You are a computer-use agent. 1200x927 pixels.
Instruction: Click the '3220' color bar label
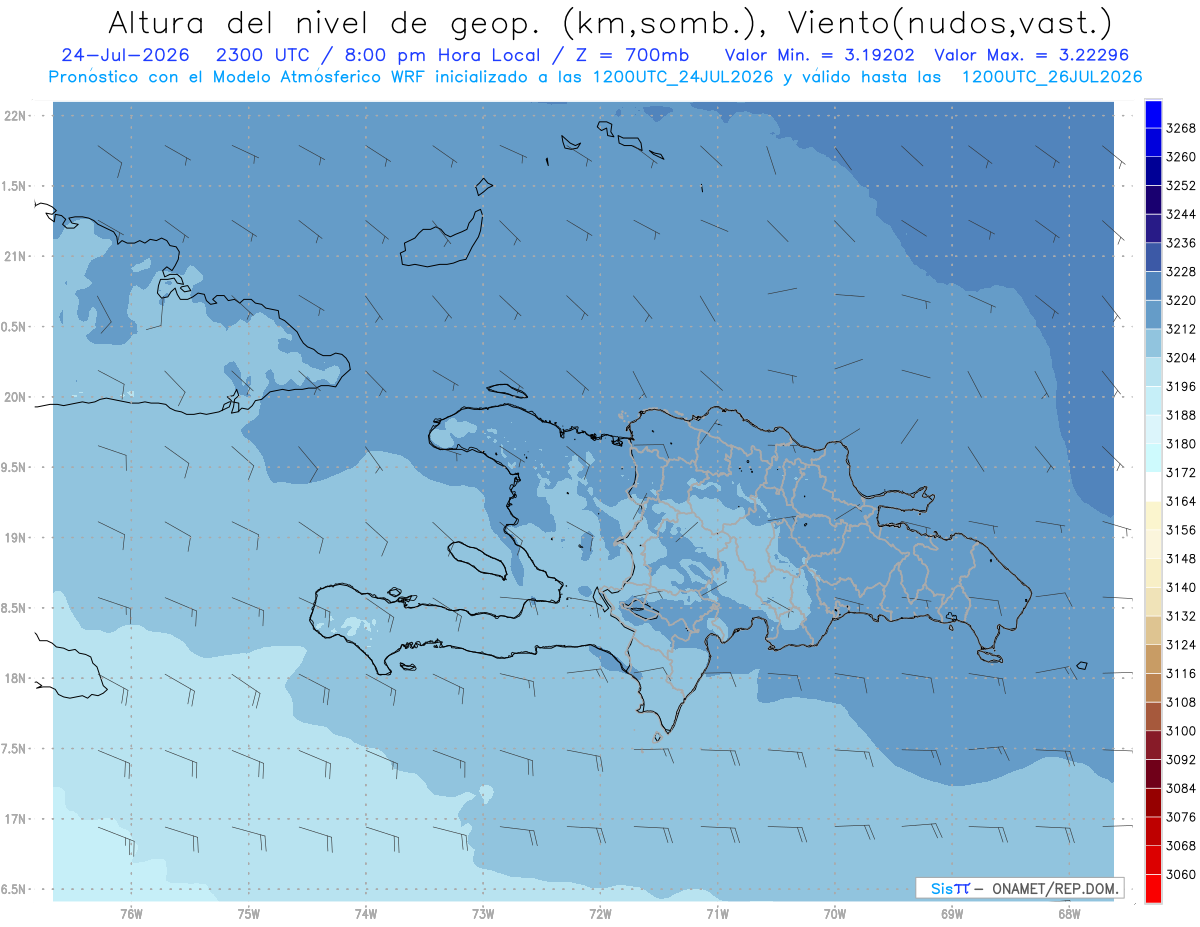pos(1181,300)
